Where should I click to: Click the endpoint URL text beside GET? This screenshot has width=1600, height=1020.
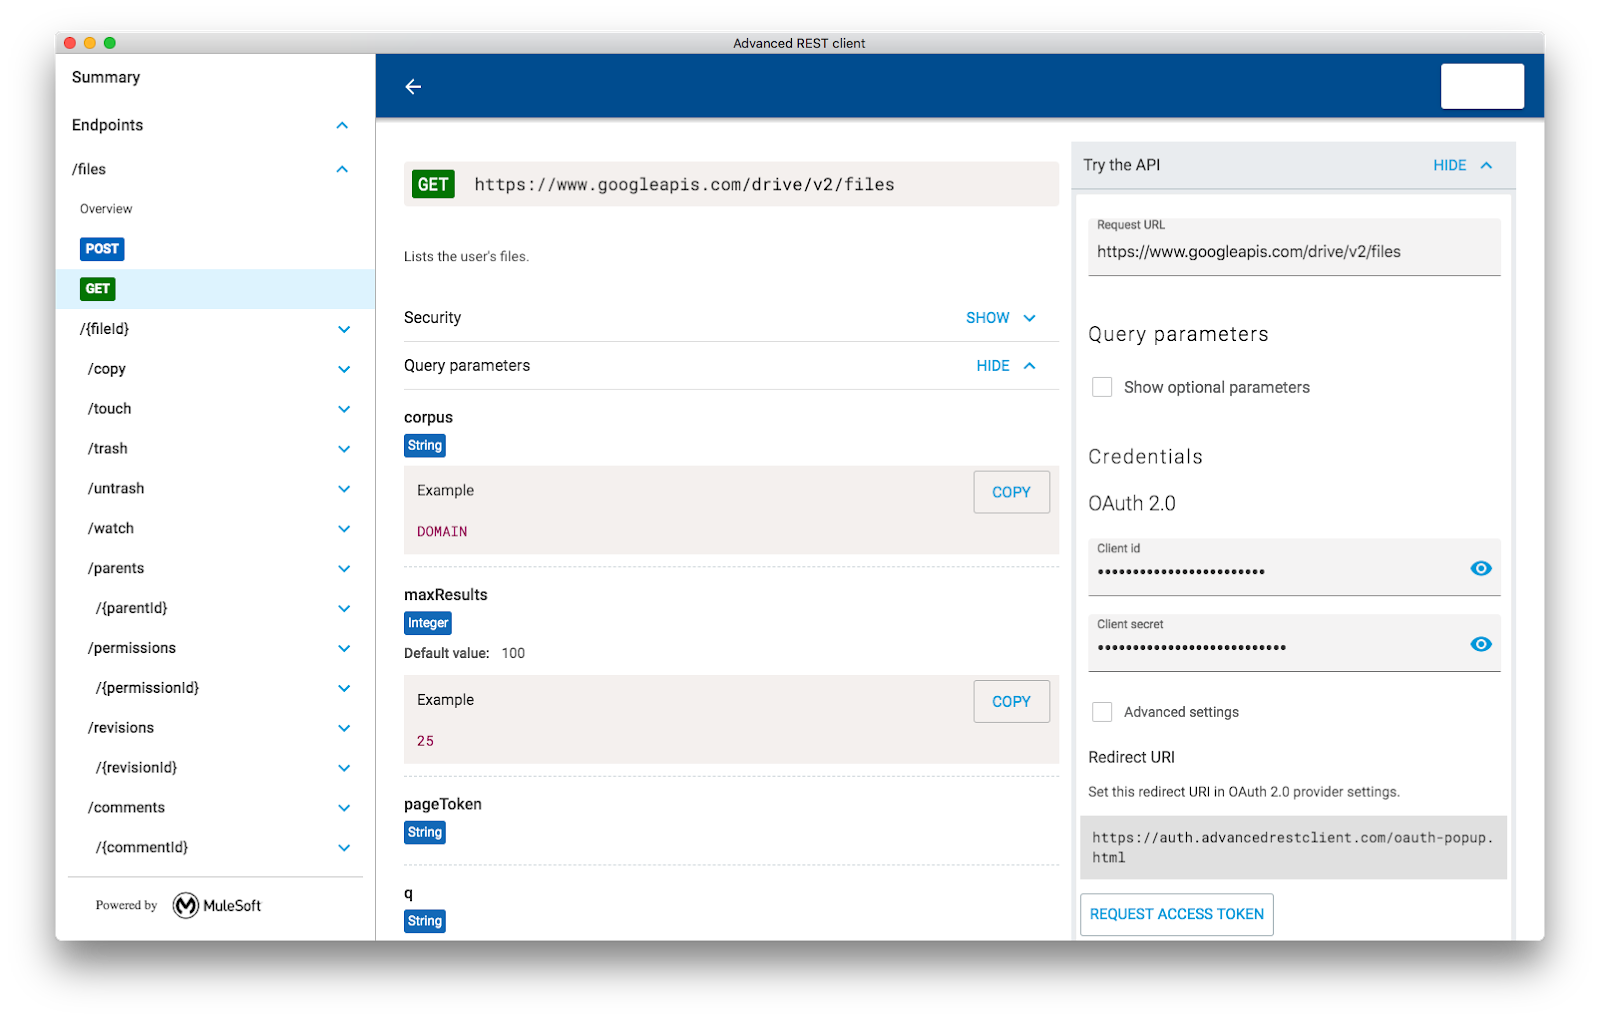coord(684,185)
